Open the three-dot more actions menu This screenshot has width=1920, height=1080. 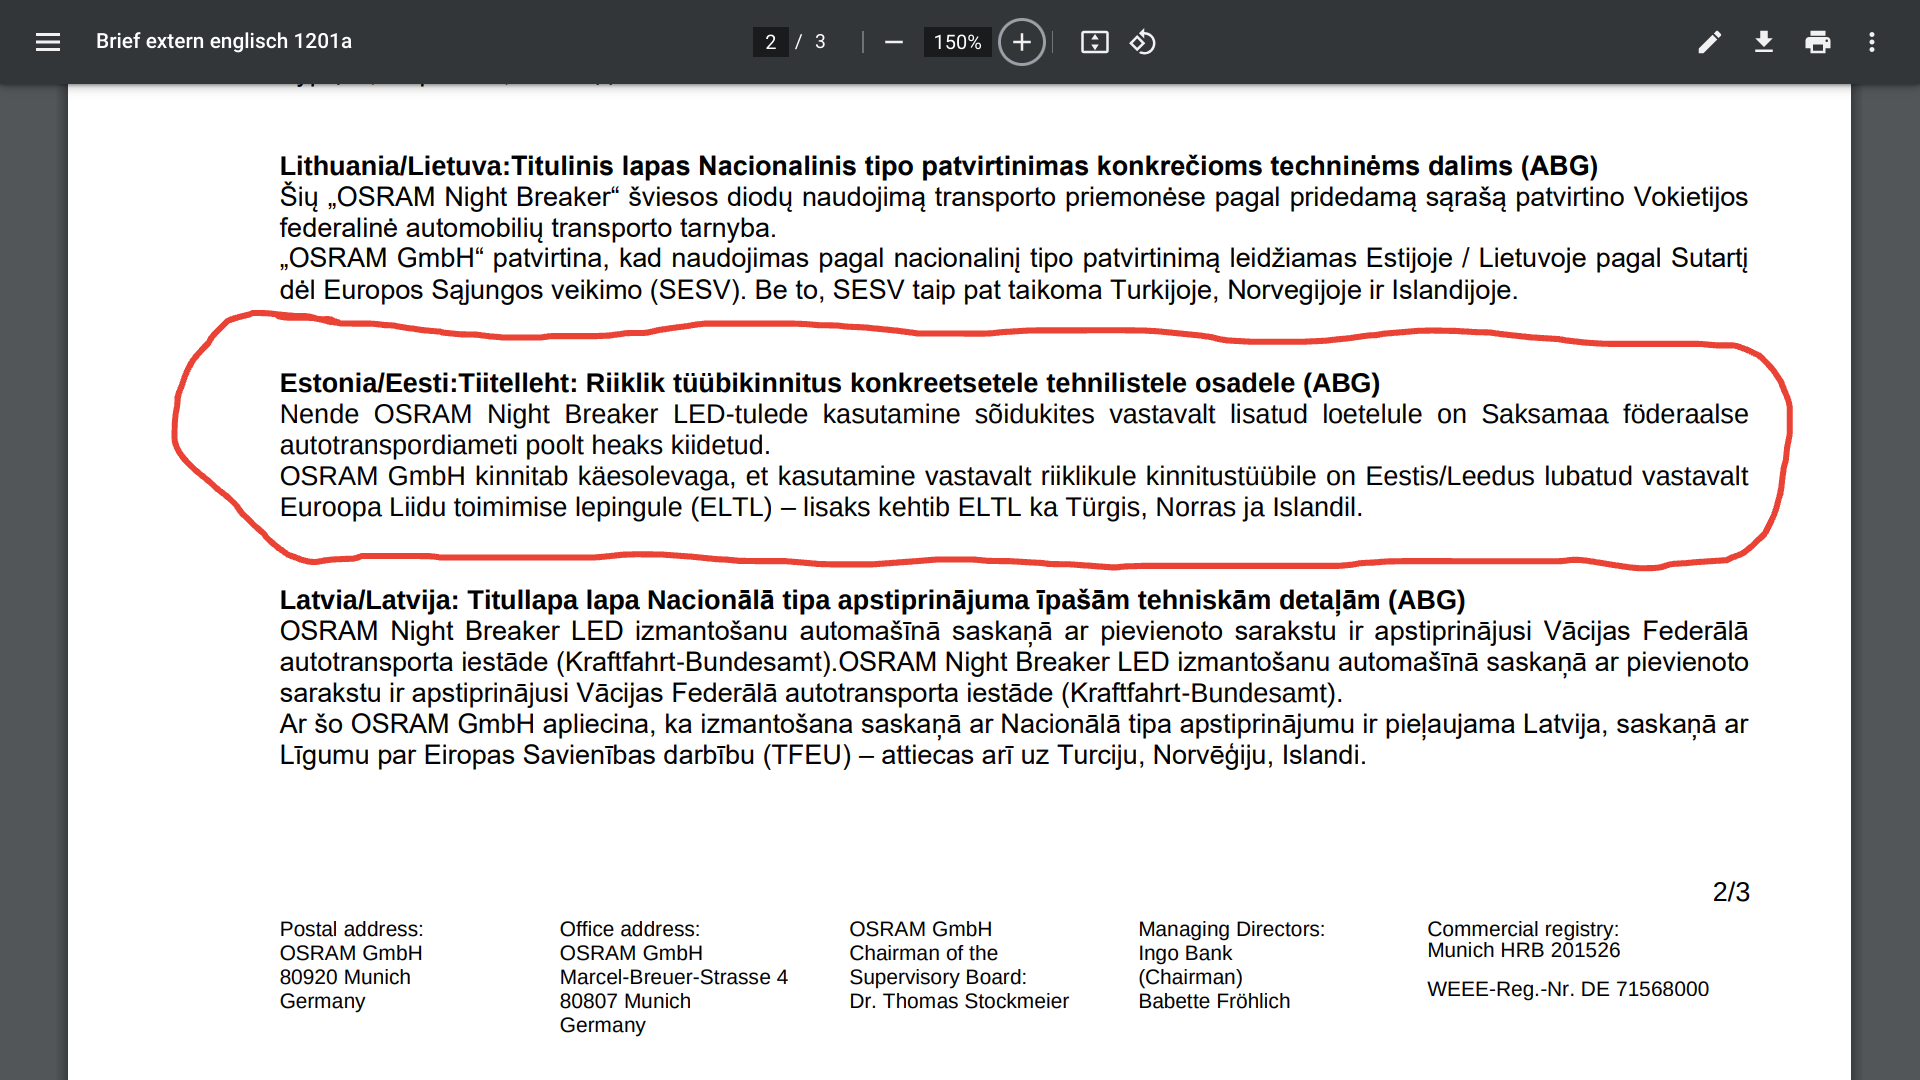coord(1871,42)
